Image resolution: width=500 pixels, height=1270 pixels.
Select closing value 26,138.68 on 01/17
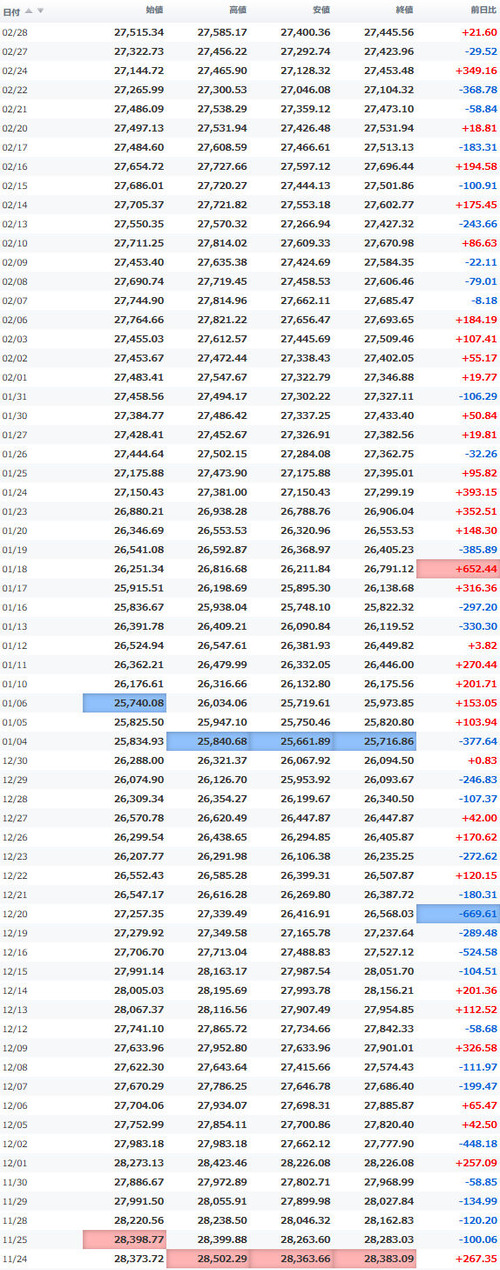click(388, 586)
